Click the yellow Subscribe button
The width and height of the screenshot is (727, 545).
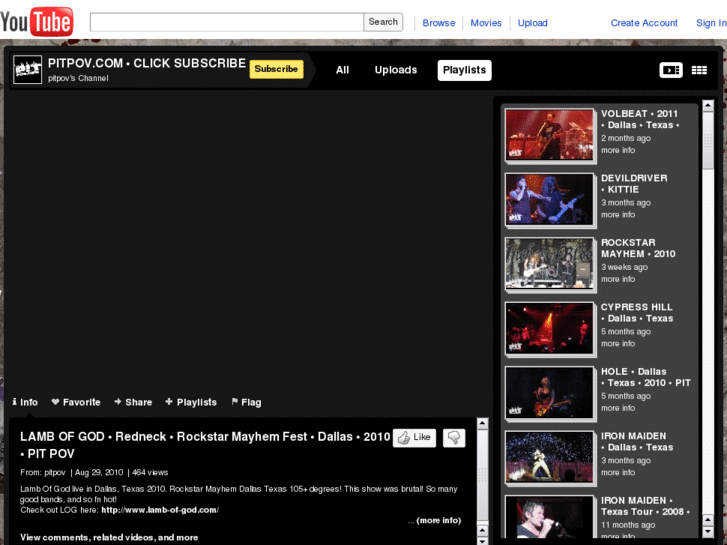(276, 69)
